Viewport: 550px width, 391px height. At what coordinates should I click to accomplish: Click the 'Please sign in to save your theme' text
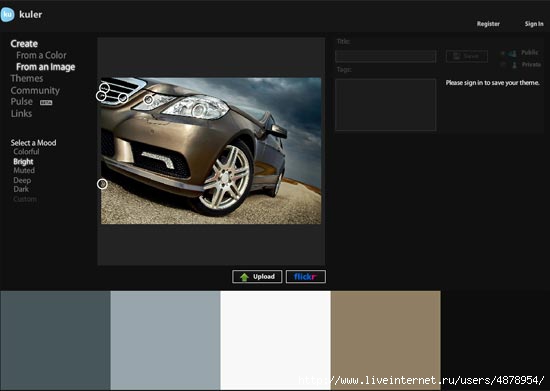tap(492, 83)
